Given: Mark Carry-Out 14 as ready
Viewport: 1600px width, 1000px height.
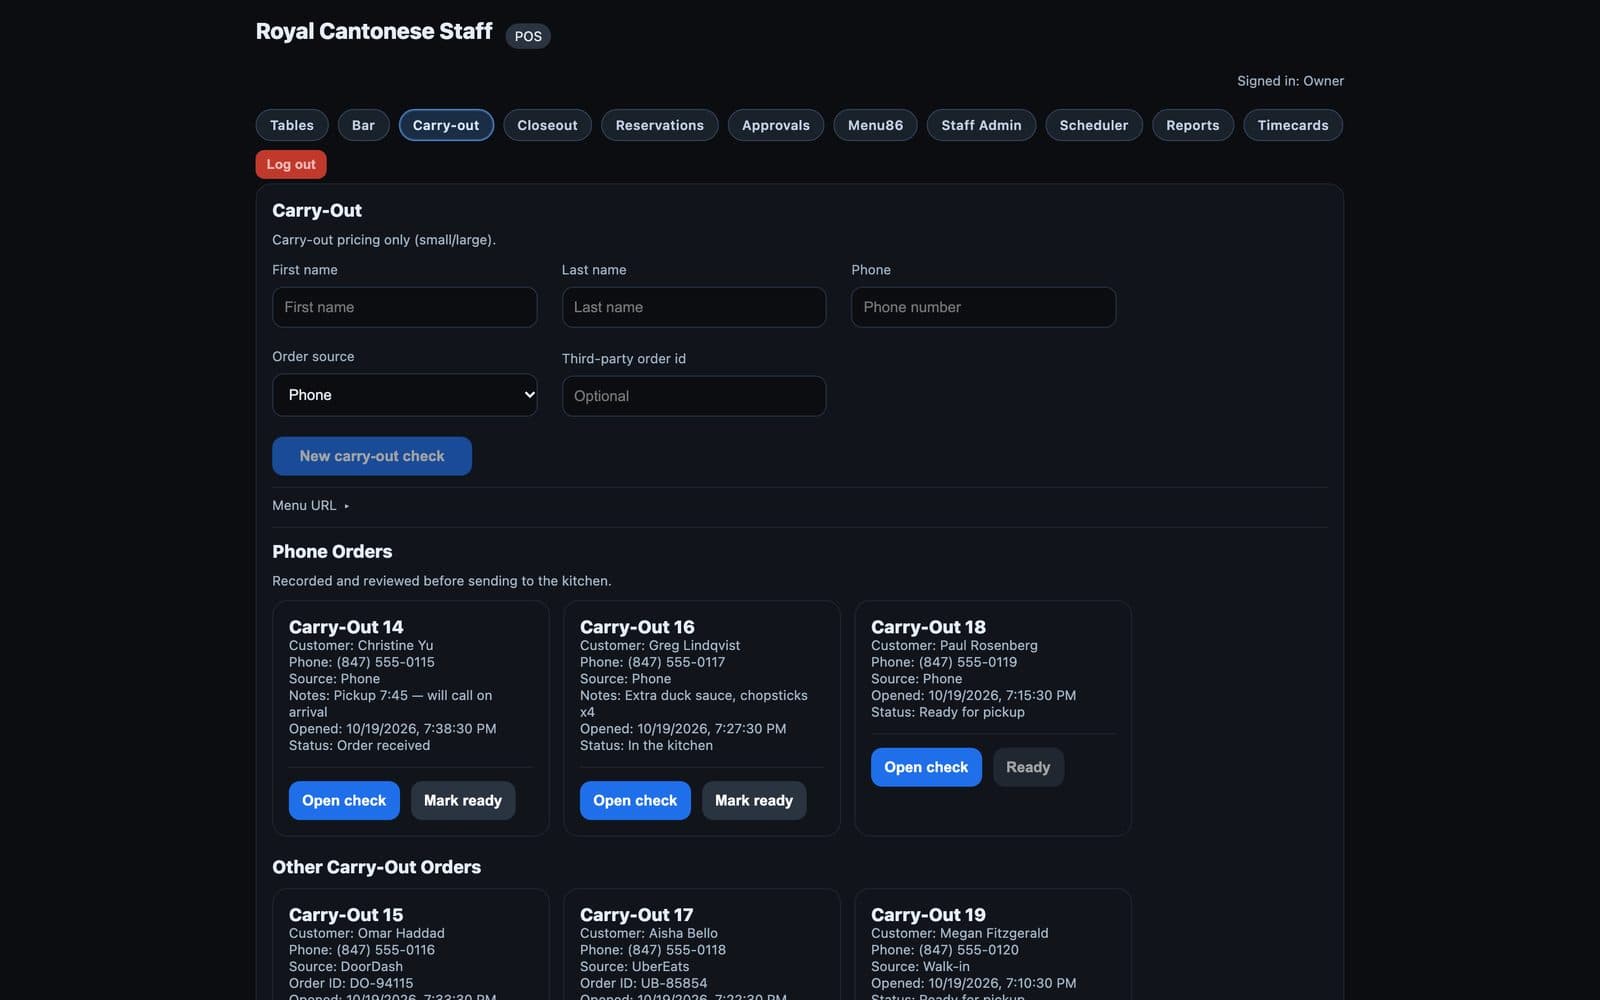Looking at the screenshot, I should click(x=463, y=800).
